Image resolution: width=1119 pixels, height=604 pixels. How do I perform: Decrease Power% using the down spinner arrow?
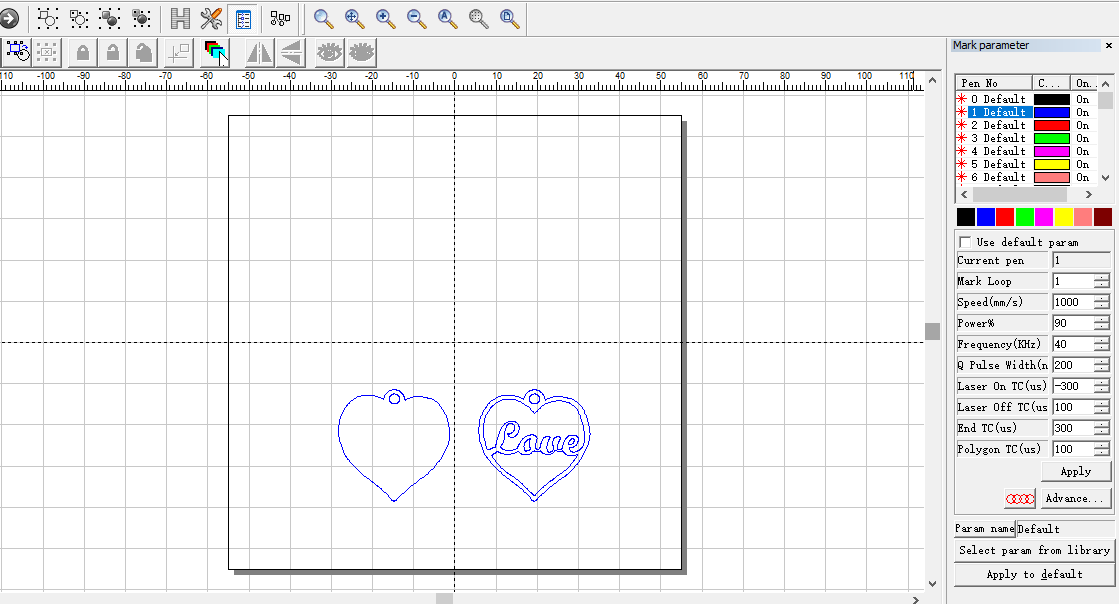pyautogui.click(x=1101, y=327)
